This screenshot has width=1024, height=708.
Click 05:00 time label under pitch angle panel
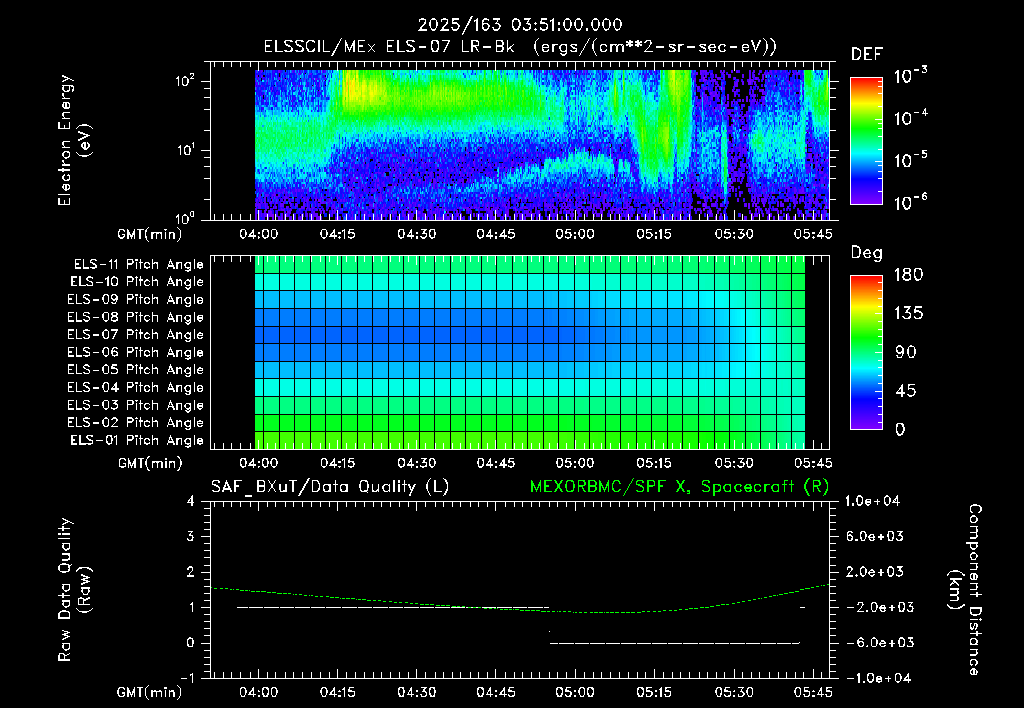tap(575, 464)
